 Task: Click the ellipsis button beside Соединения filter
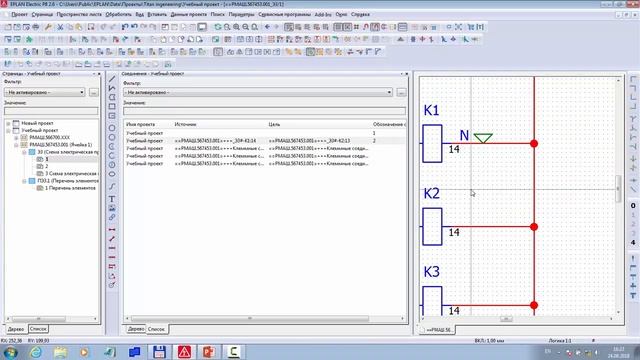(401, 92)
